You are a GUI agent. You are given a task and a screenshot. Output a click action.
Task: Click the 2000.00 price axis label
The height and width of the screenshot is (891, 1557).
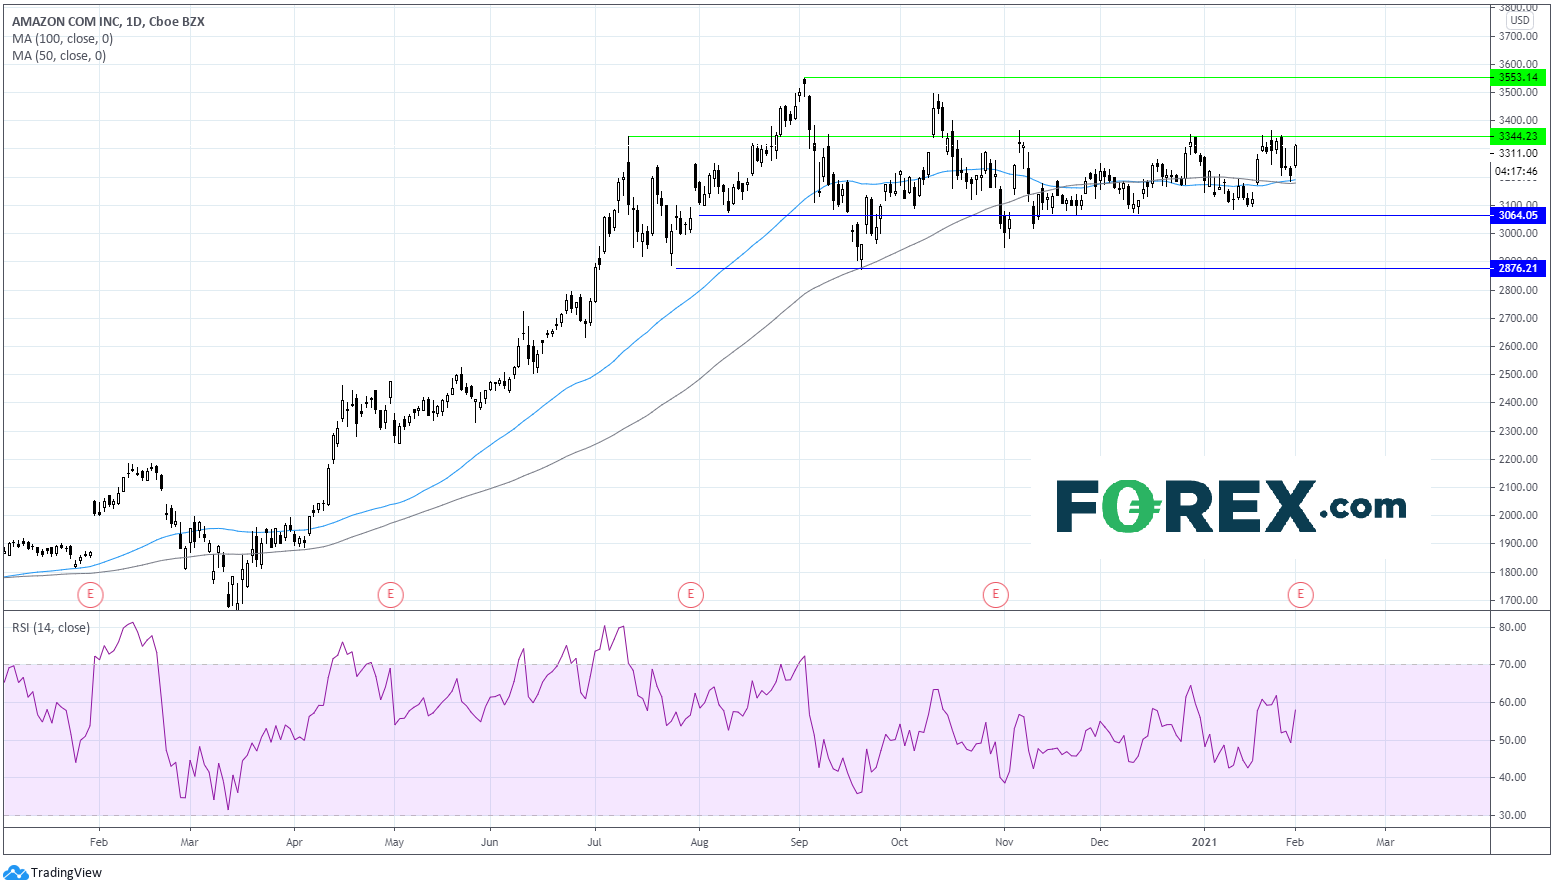(x=1518, y=515)
